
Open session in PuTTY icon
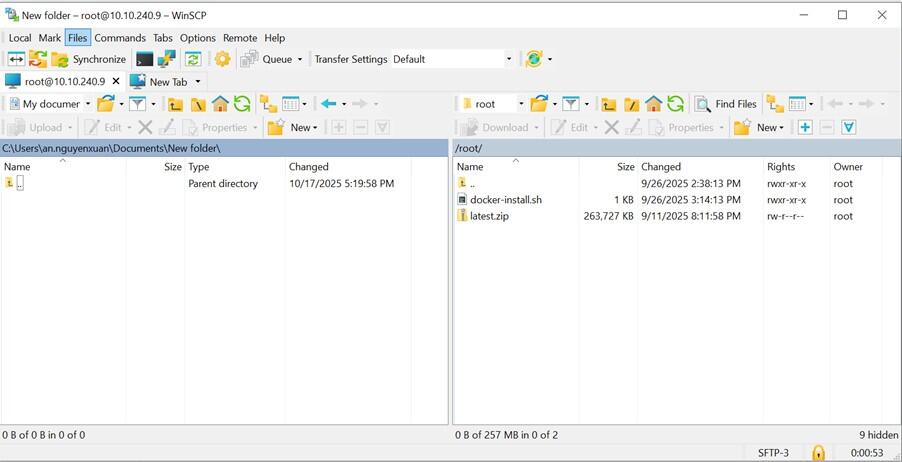[166, 59]
